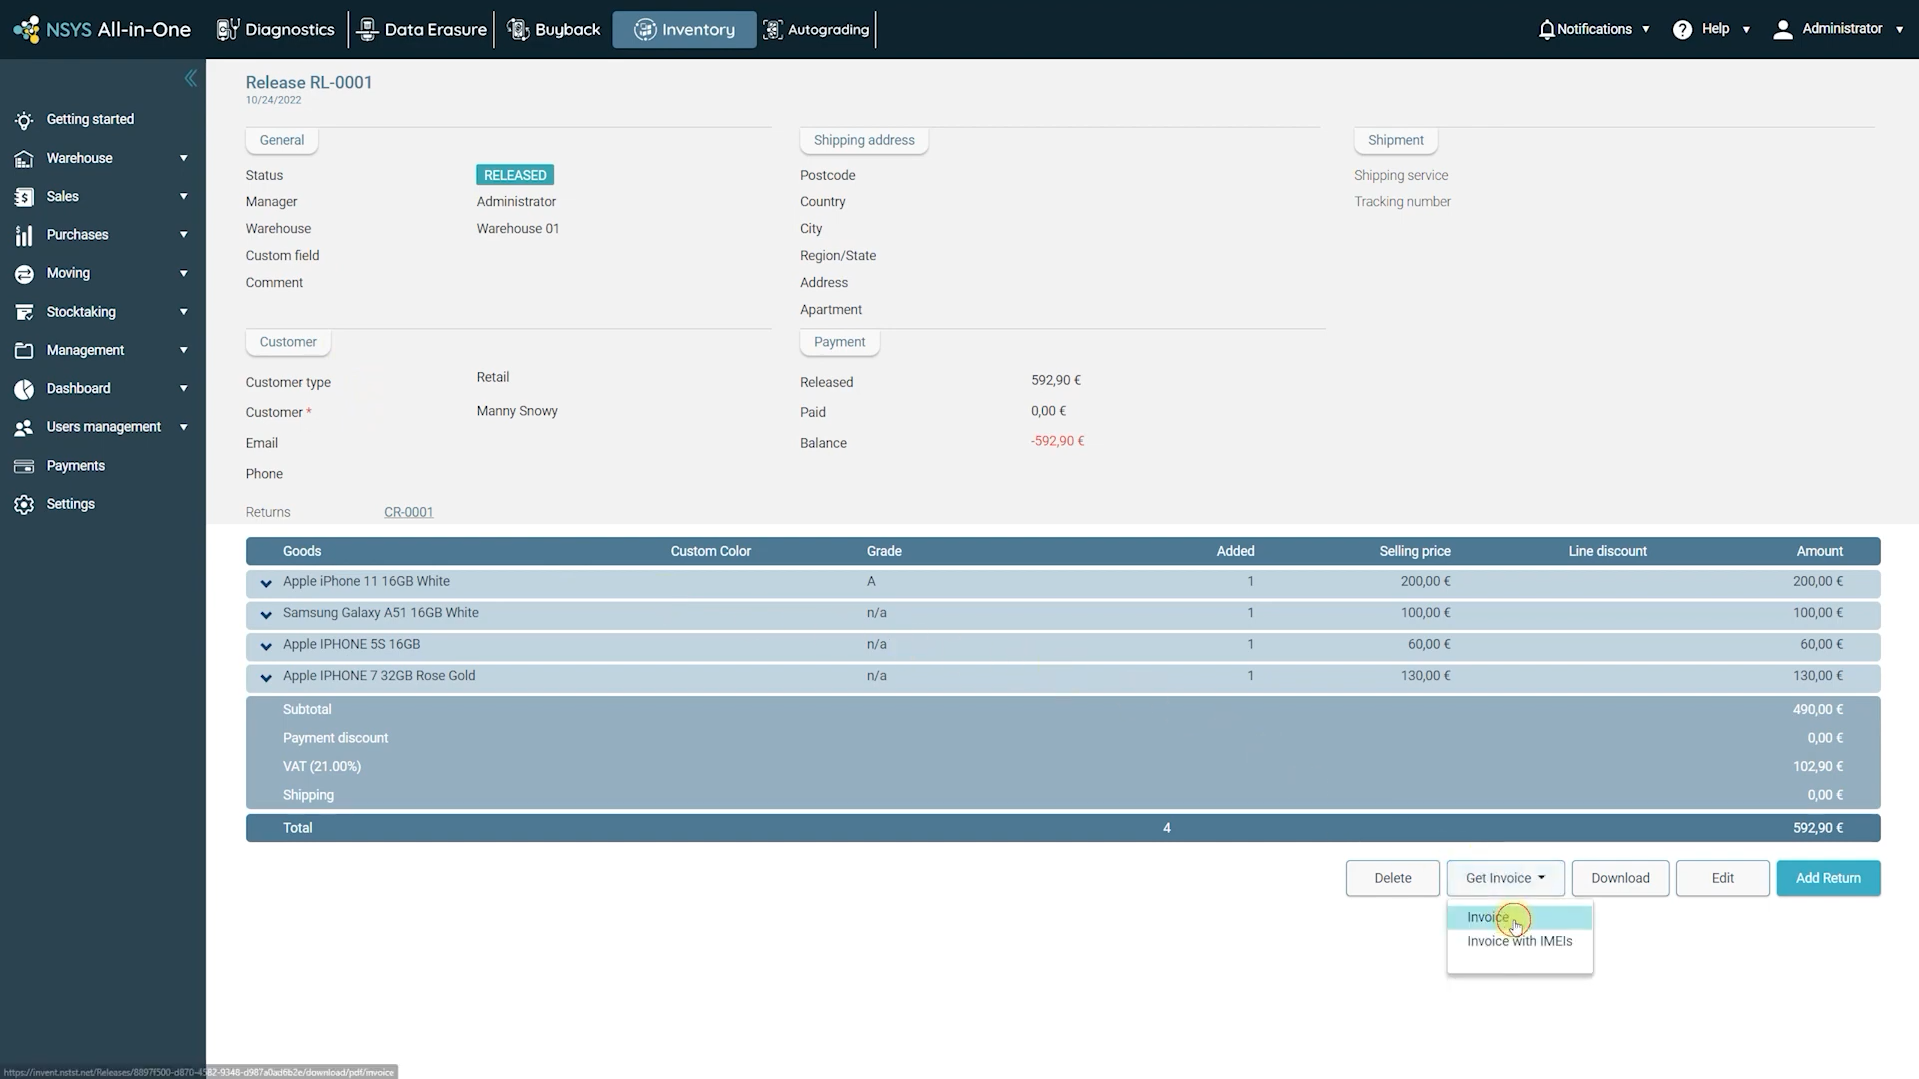Screen dimensions: 1919x1079
Task: Select the Shipping address section tab
Action: (864, 140)
